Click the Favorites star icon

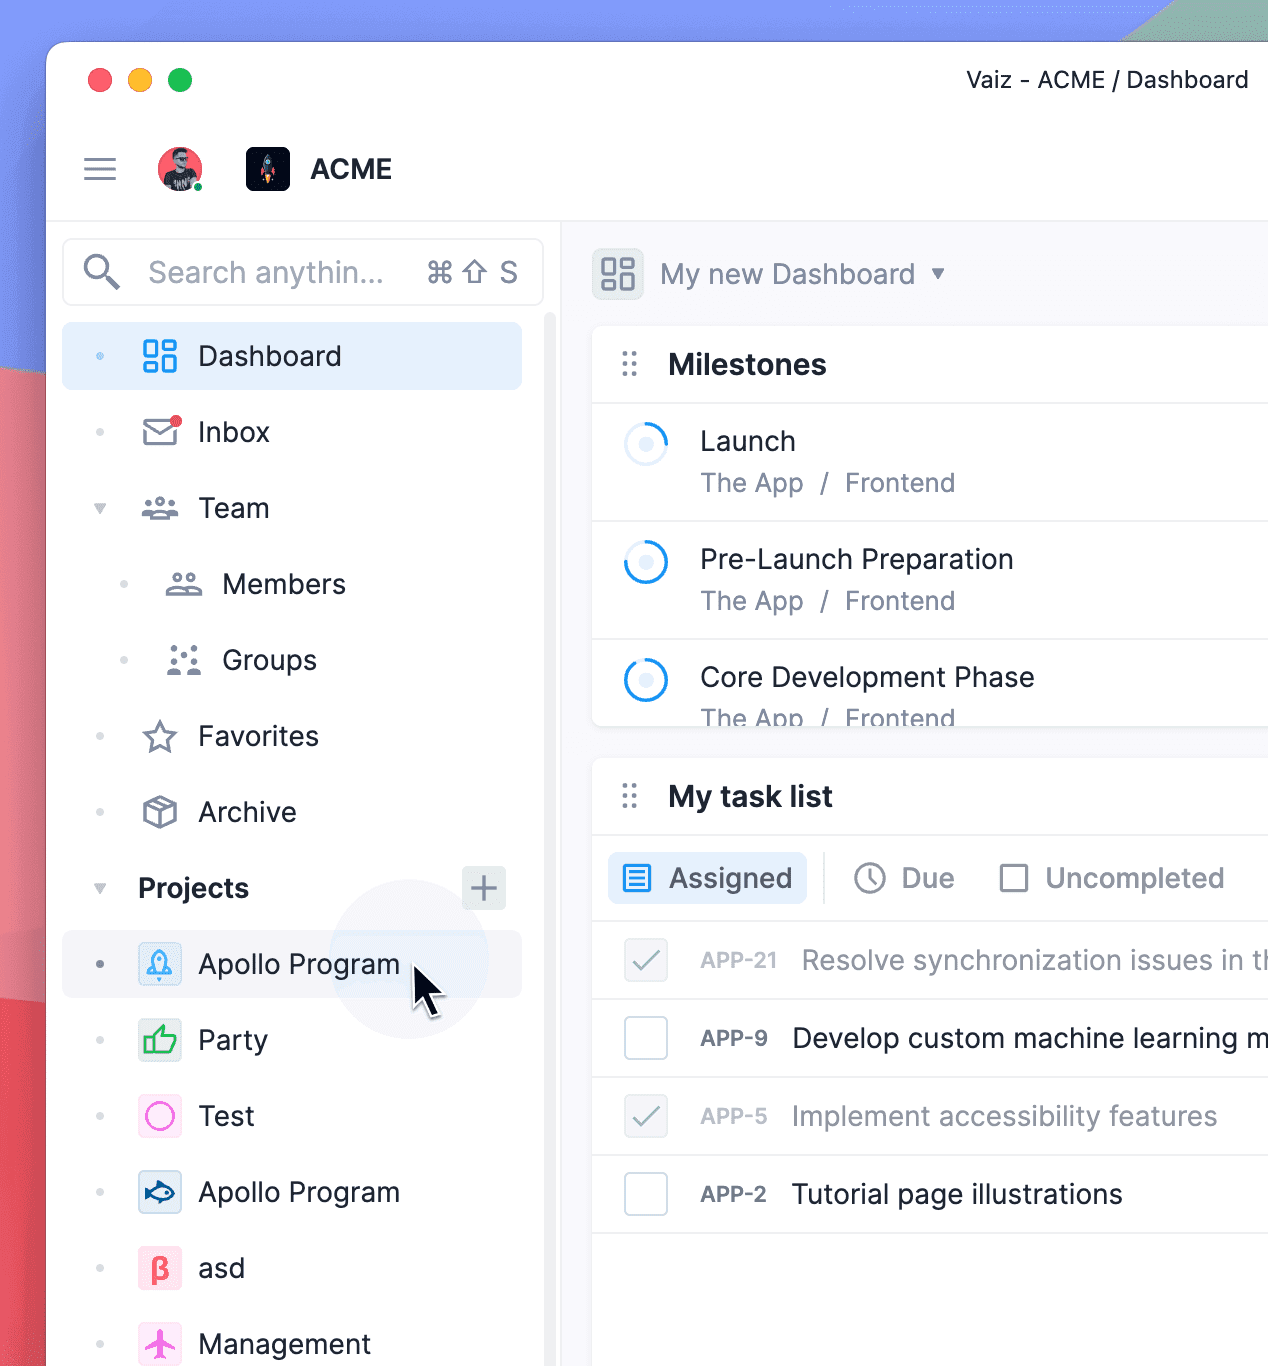160,737
